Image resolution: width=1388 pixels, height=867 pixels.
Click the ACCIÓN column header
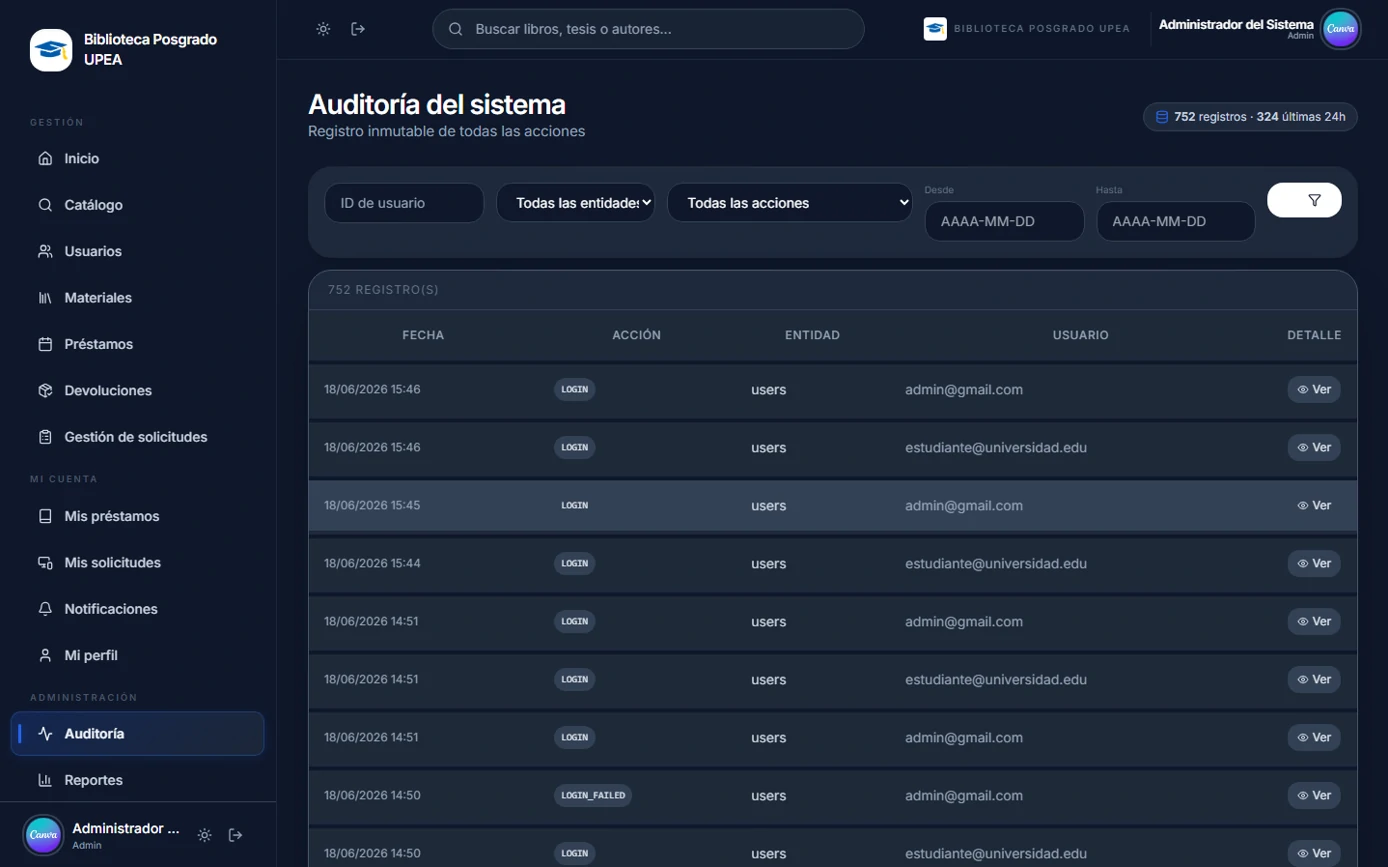[x=636, y=335]
